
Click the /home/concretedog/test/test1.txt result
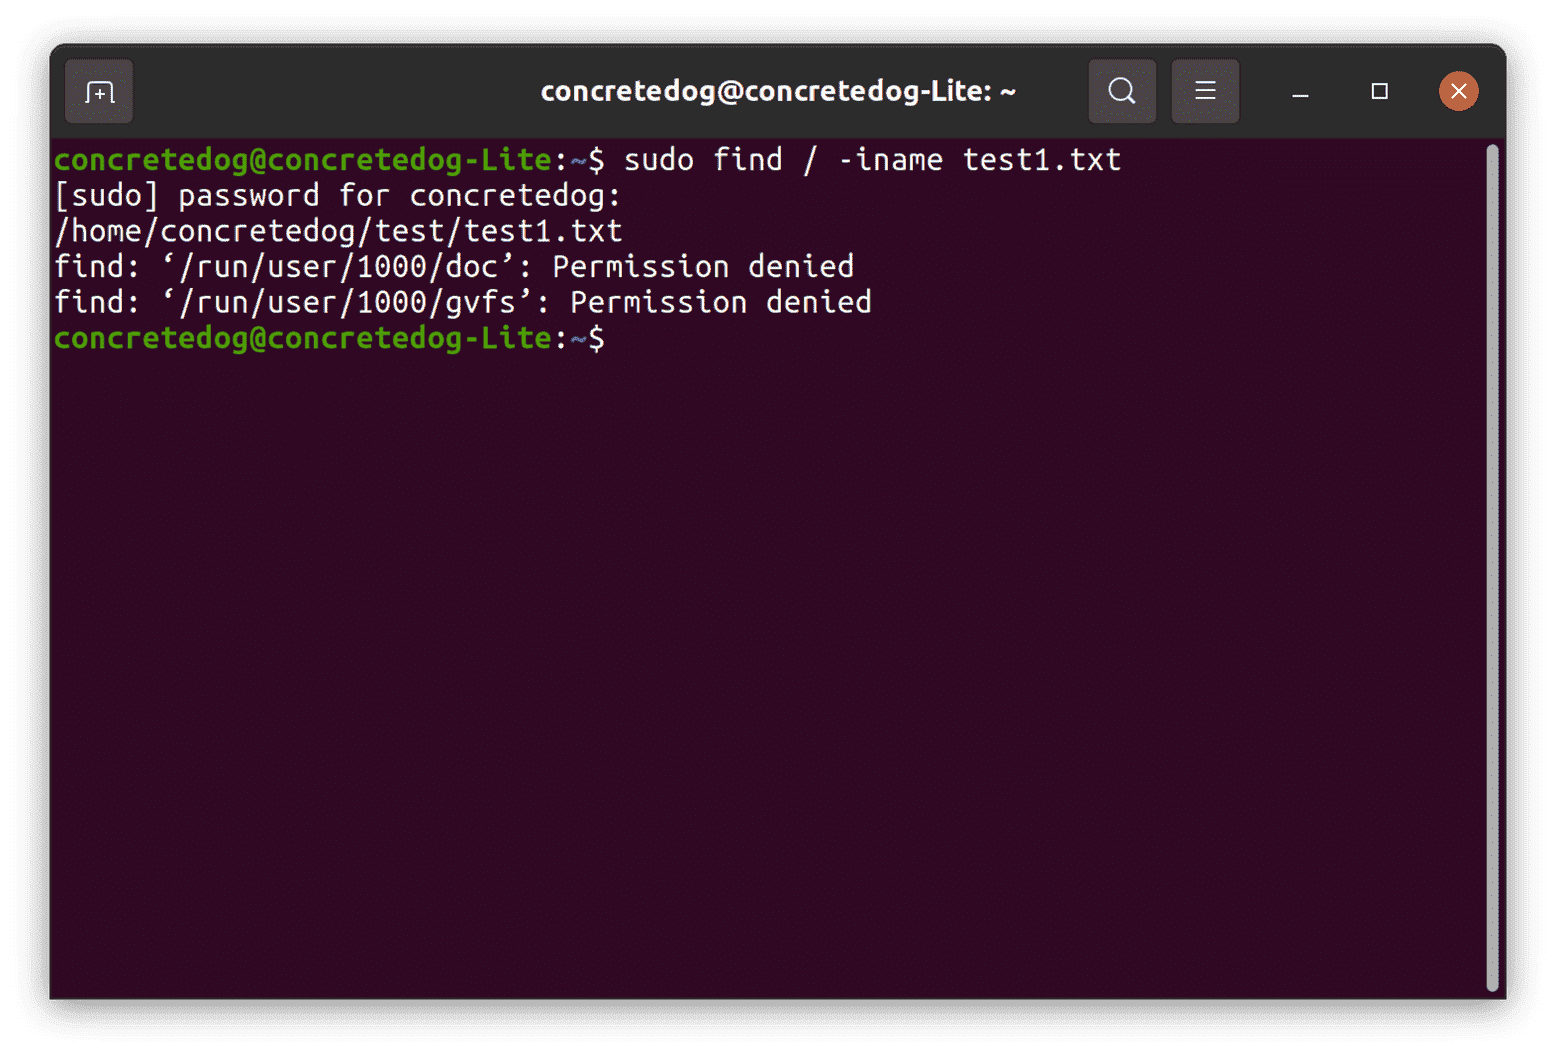click(x=338, y=232)
